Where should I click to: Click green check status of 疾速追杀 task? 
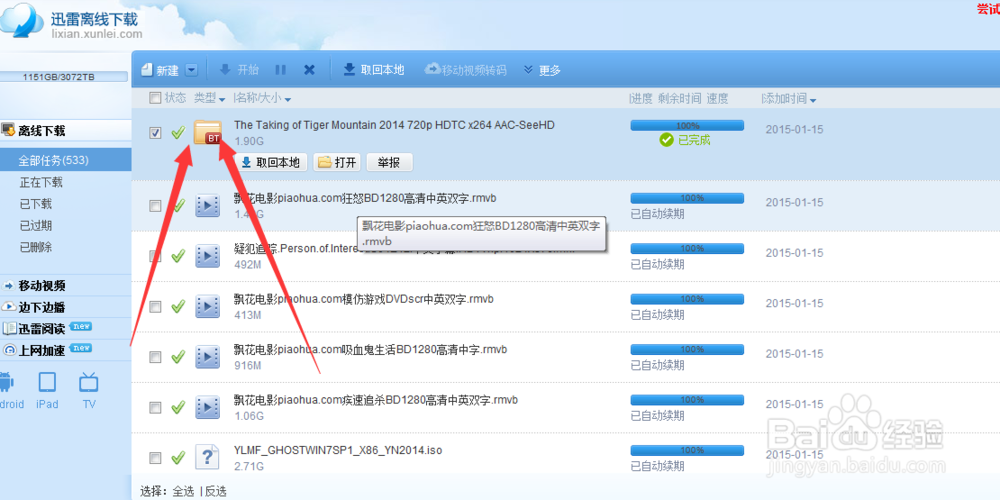click(179, 406)
